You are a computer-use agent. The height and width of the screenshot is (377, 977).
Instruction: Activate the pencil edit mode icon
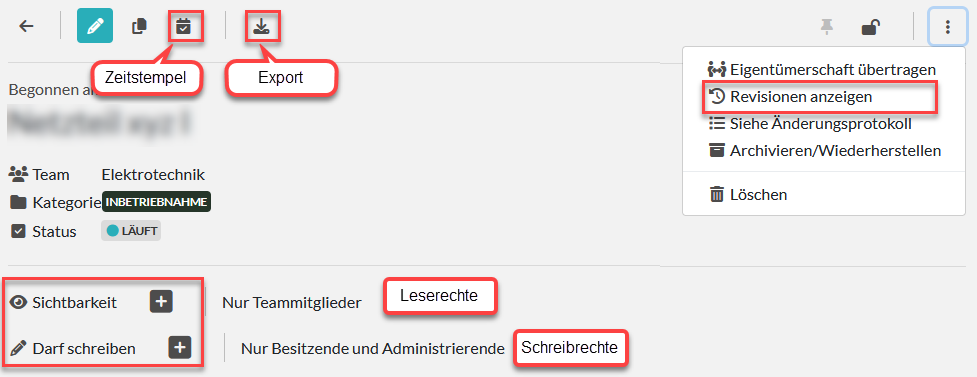coord(95,26)
